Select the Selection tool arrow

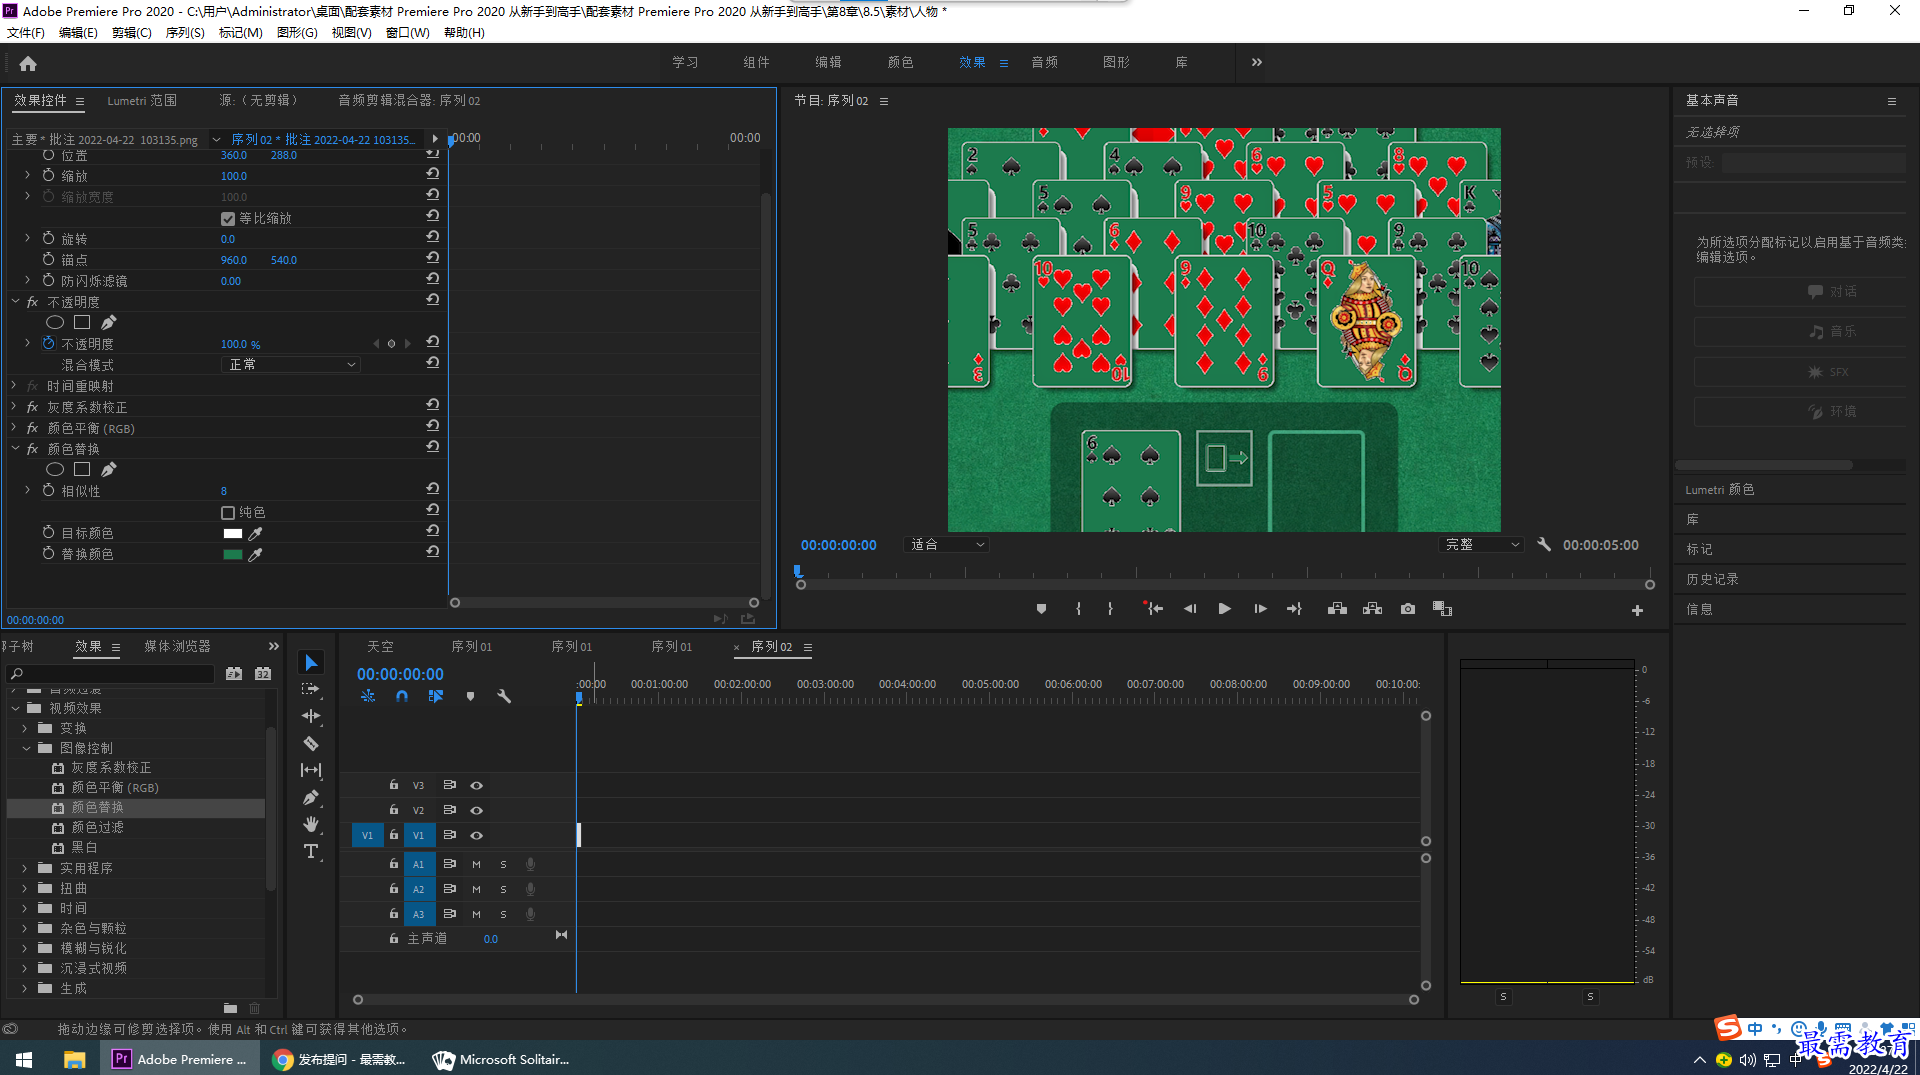point(311,663)
